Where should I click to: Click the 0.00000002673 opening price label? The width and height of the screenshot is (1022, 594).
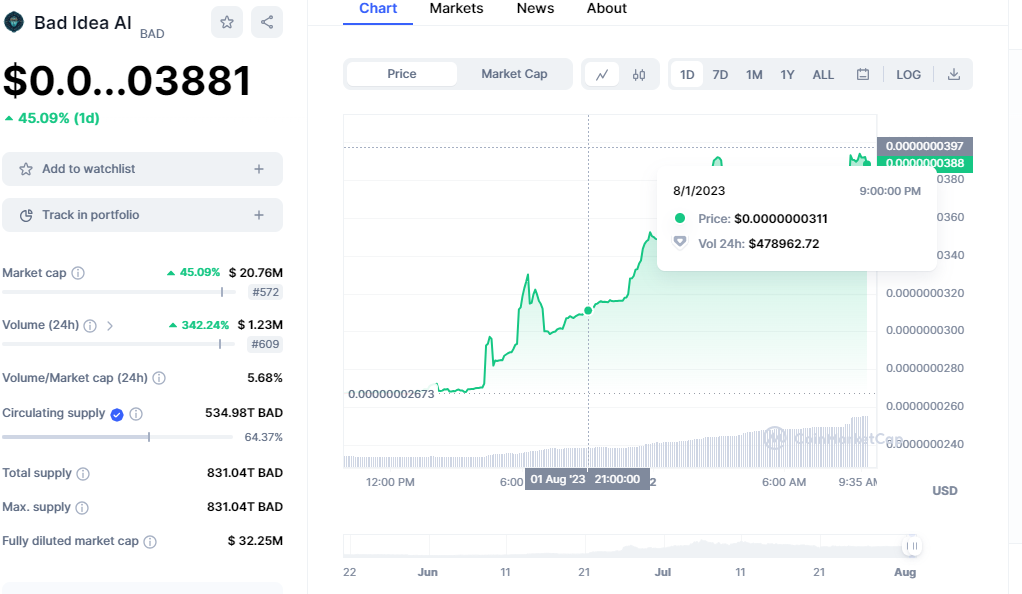391,394
